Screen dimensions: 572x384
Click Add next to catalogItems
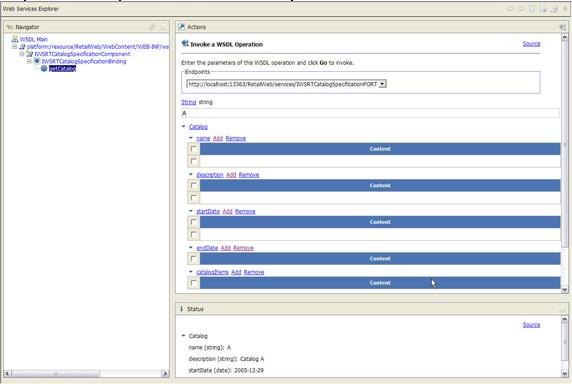pos(236,272)
